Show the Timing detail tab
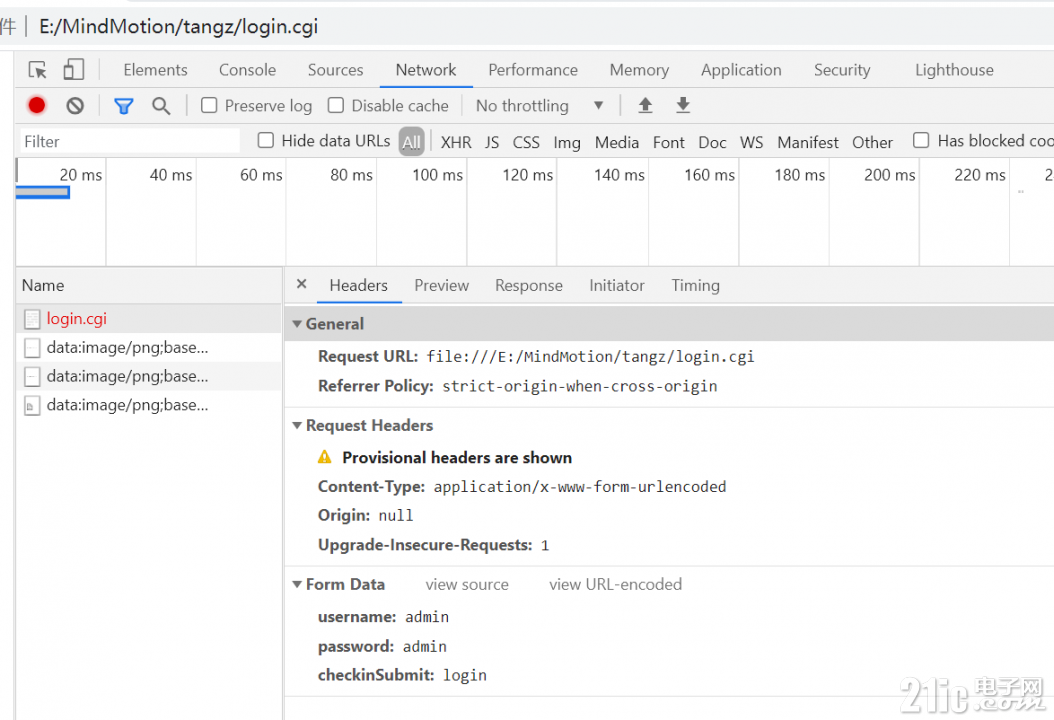The image size is (1054, 720). coord(696,285)
